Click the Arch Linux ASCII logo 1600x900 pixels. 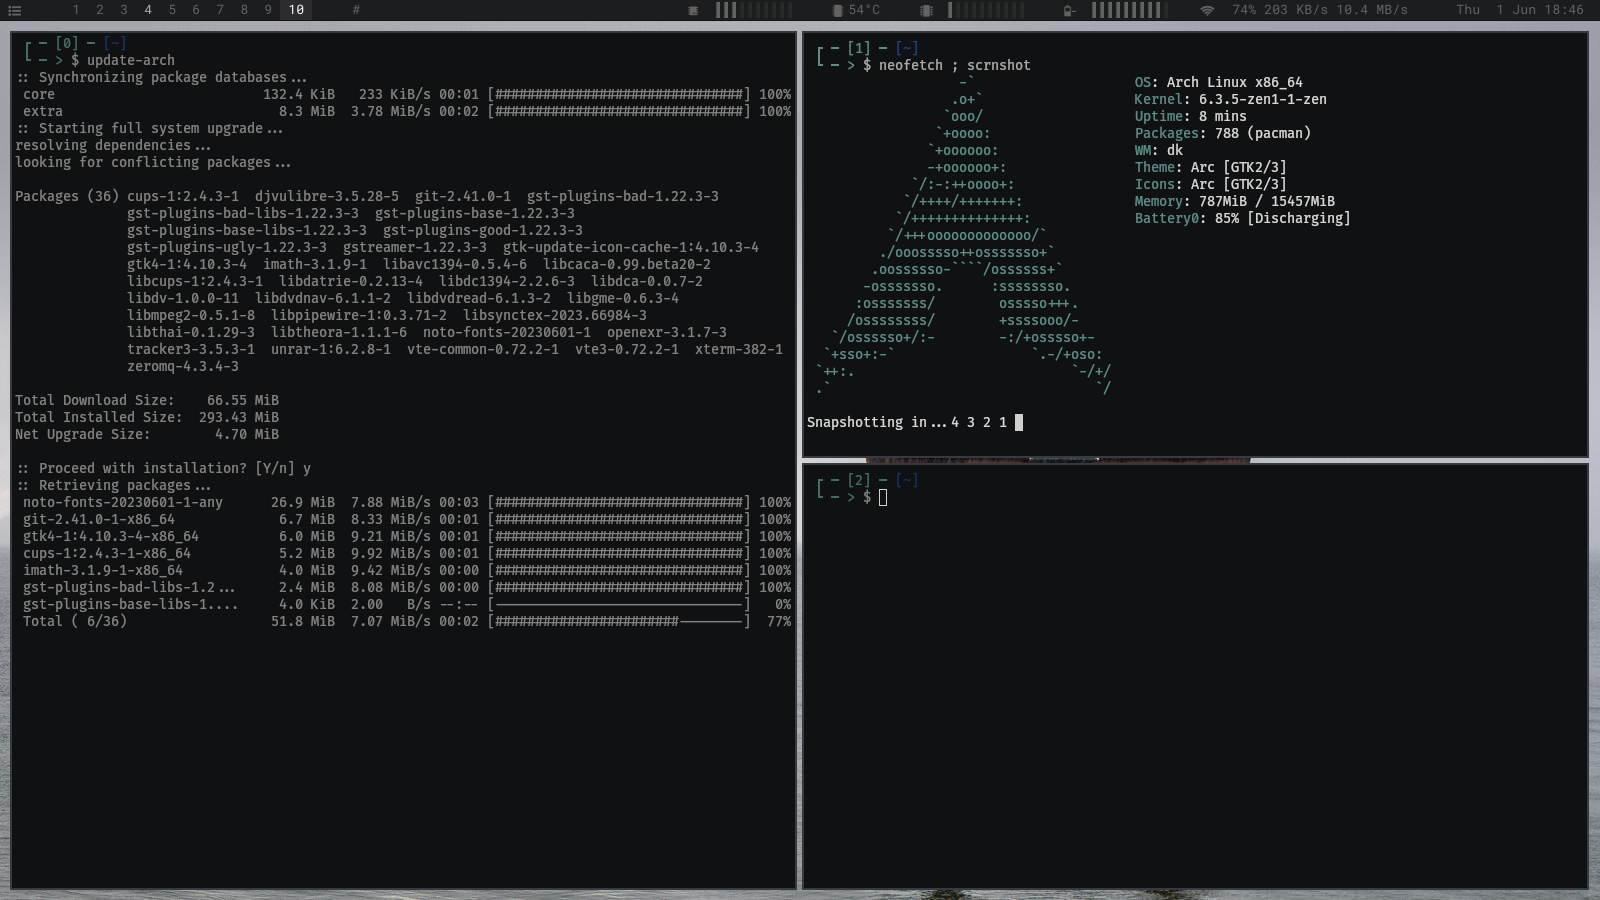[964, 234]
